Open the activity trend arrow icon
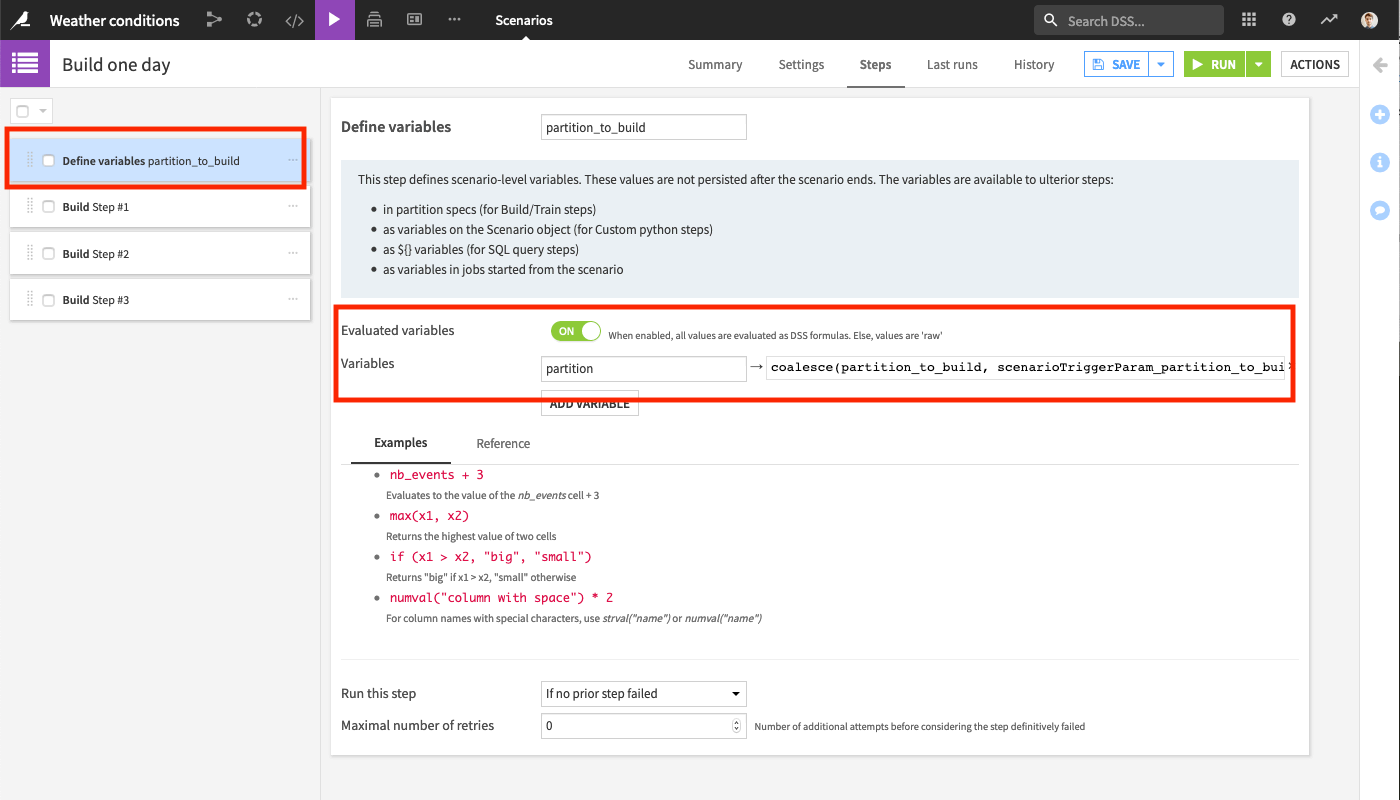Viewport: 1400px width, 800px height. click(x=1328, y=20)
